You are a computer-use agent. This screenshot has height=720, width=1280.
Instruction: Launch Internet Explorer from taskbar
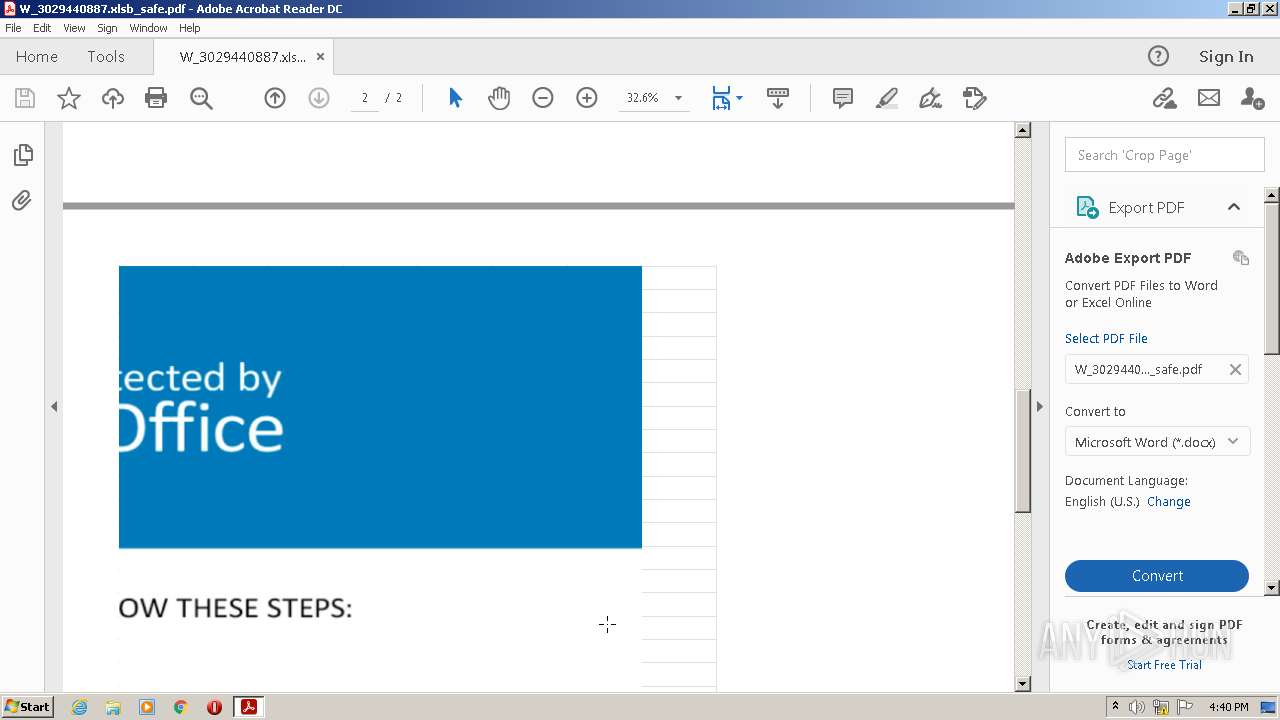coord(79,707)
